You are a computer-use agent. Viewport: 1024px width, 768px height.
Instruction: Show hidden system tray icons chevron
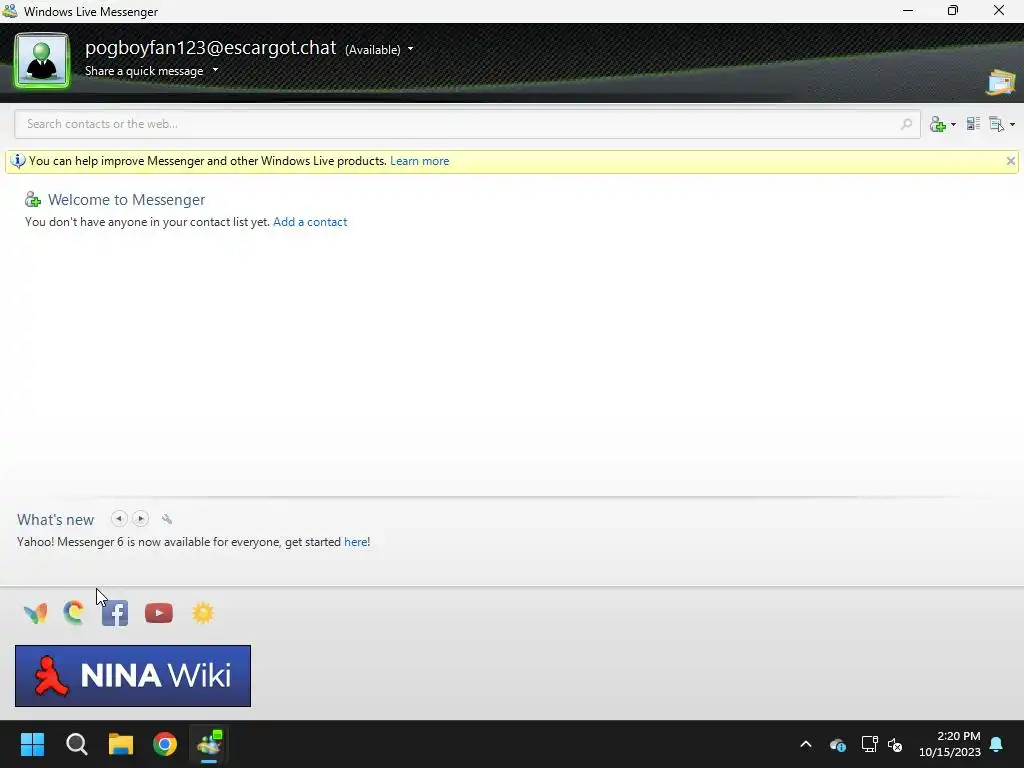point(806,744)
